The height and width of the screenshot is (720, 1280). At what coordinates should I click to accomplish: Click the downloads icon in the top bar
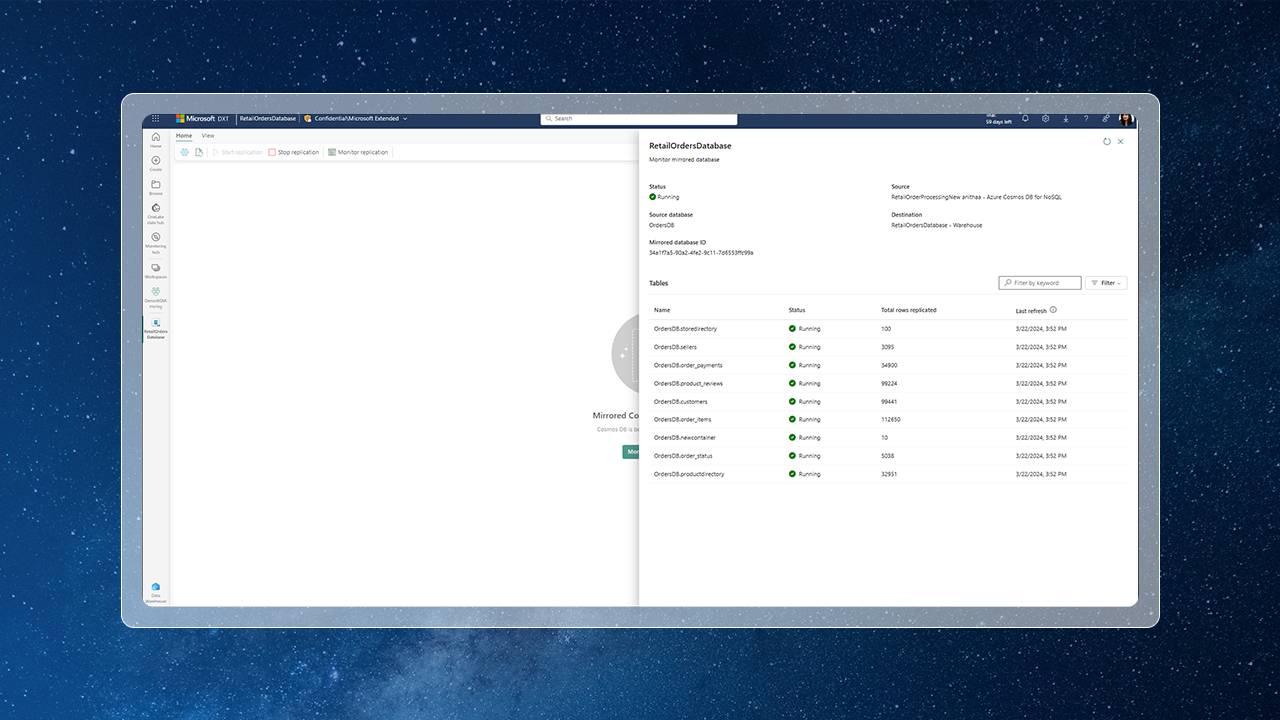pyautogui.click(x=1066, y=118)
